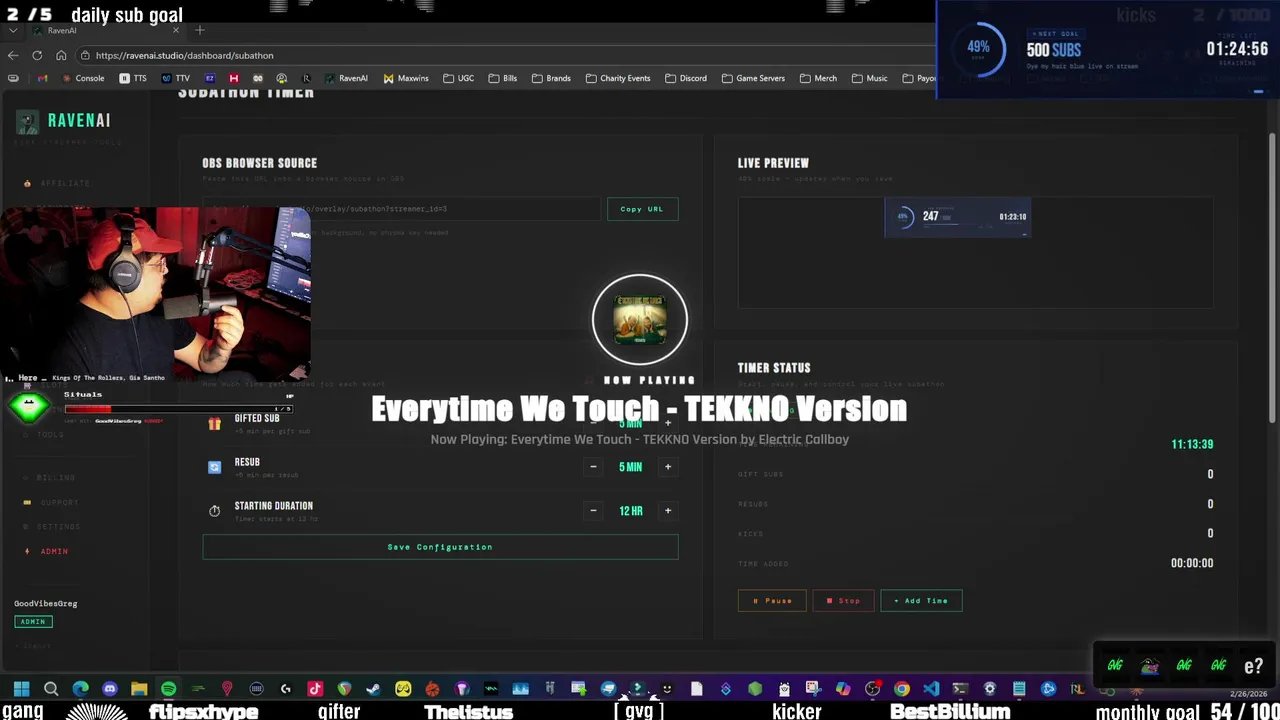Screen dimensions: 1280x720
Task: Click the 11:13:39 timer value
Action: tap(1192, 444)
